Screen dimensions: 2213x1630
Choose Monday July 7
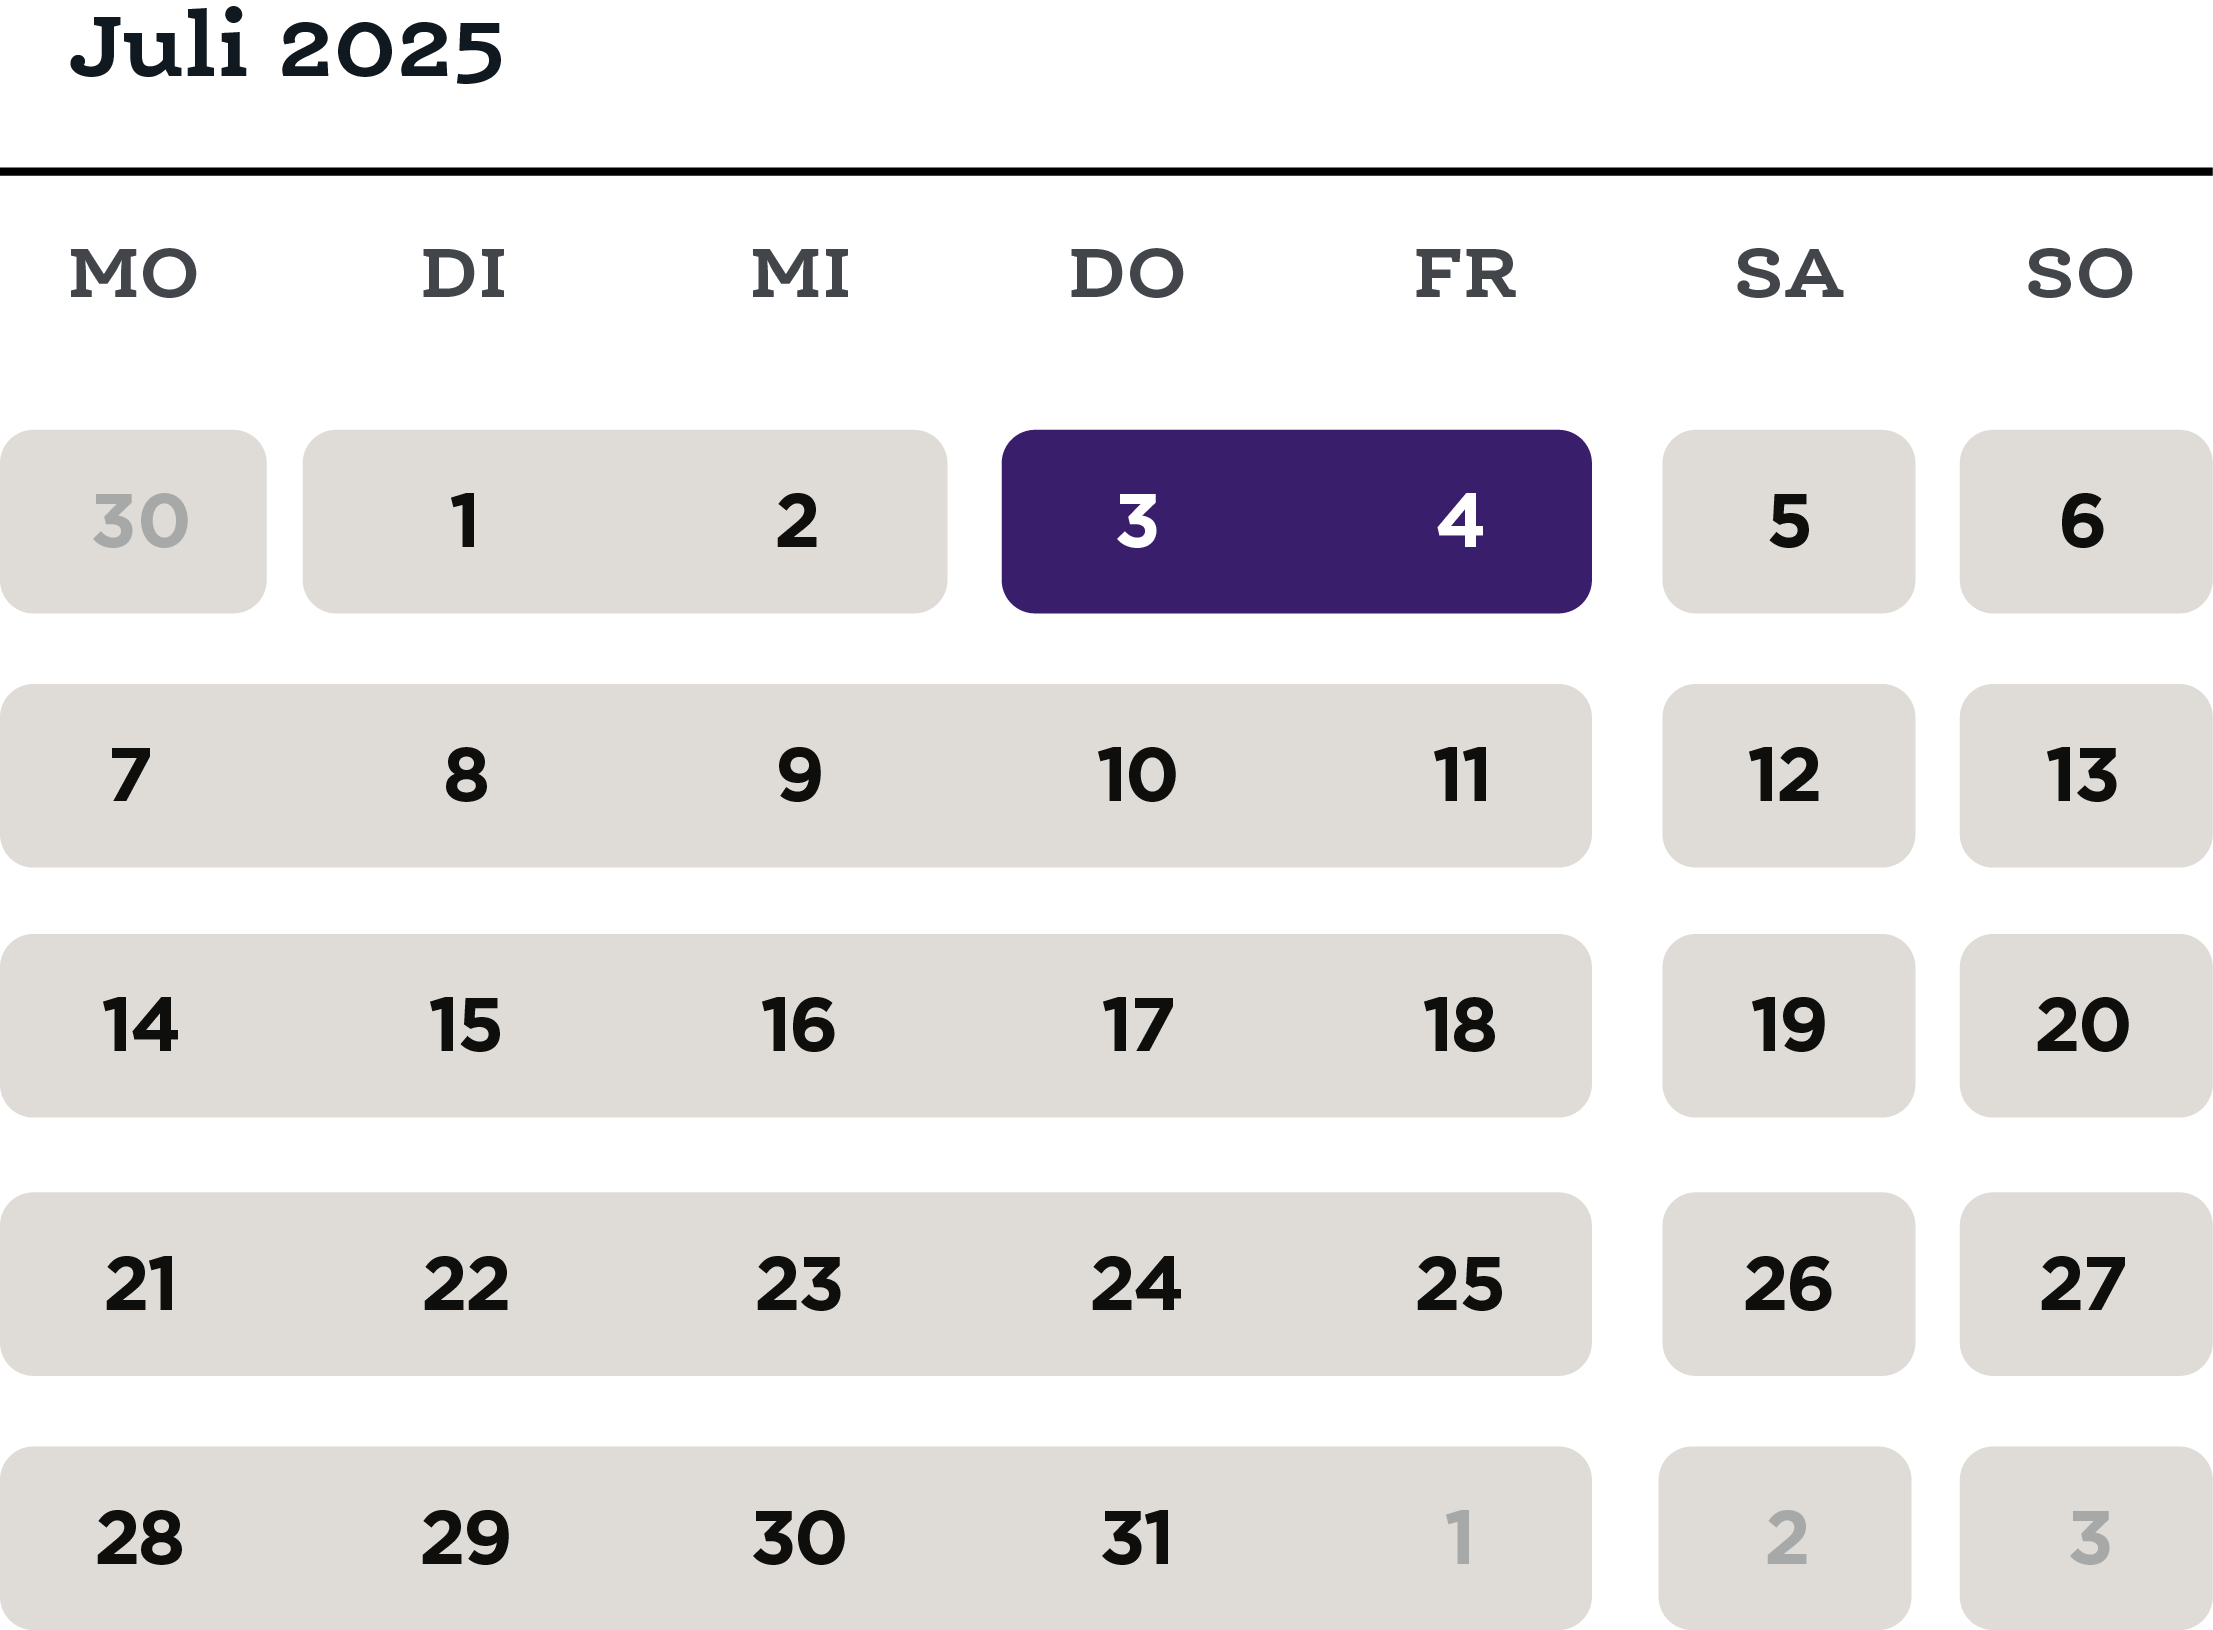(131, 775)
